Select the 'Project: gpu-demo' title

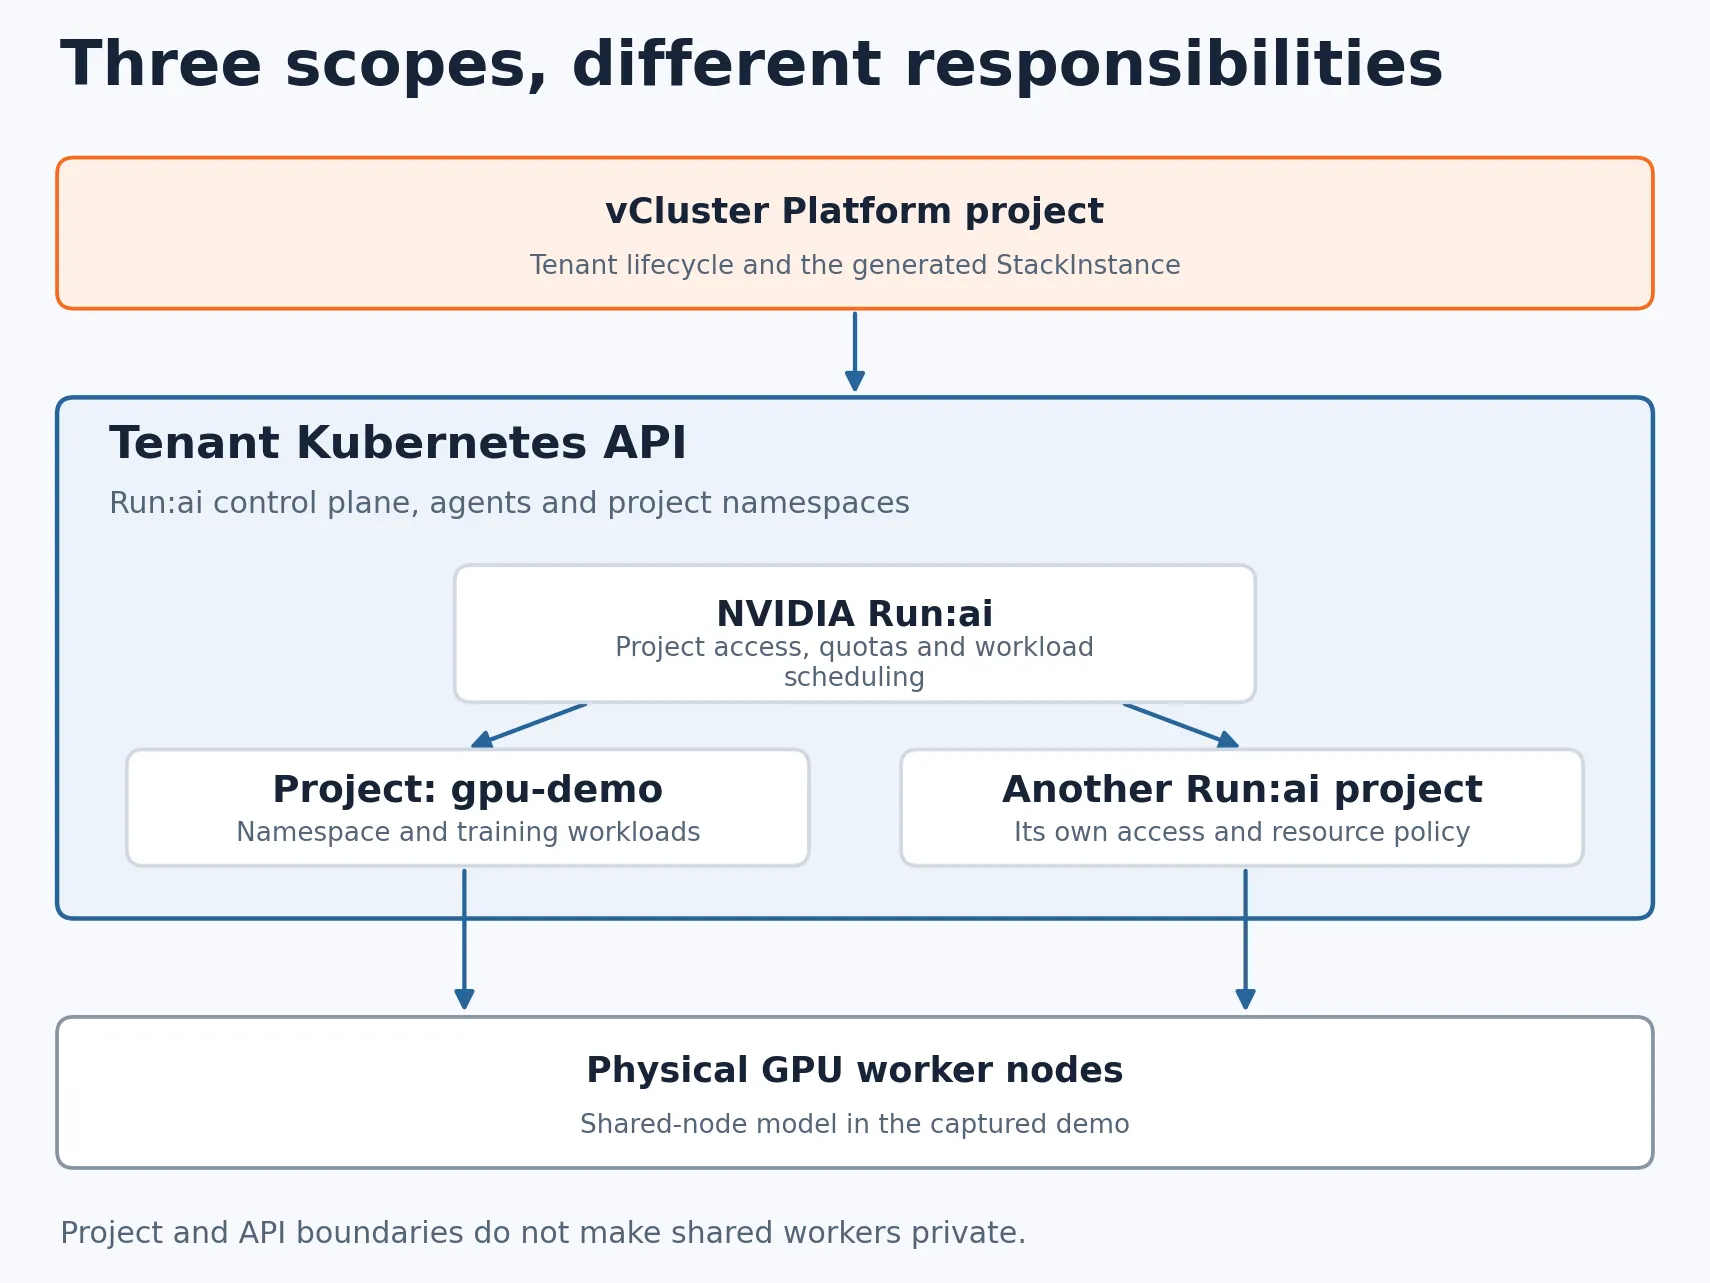click(467, 789)
